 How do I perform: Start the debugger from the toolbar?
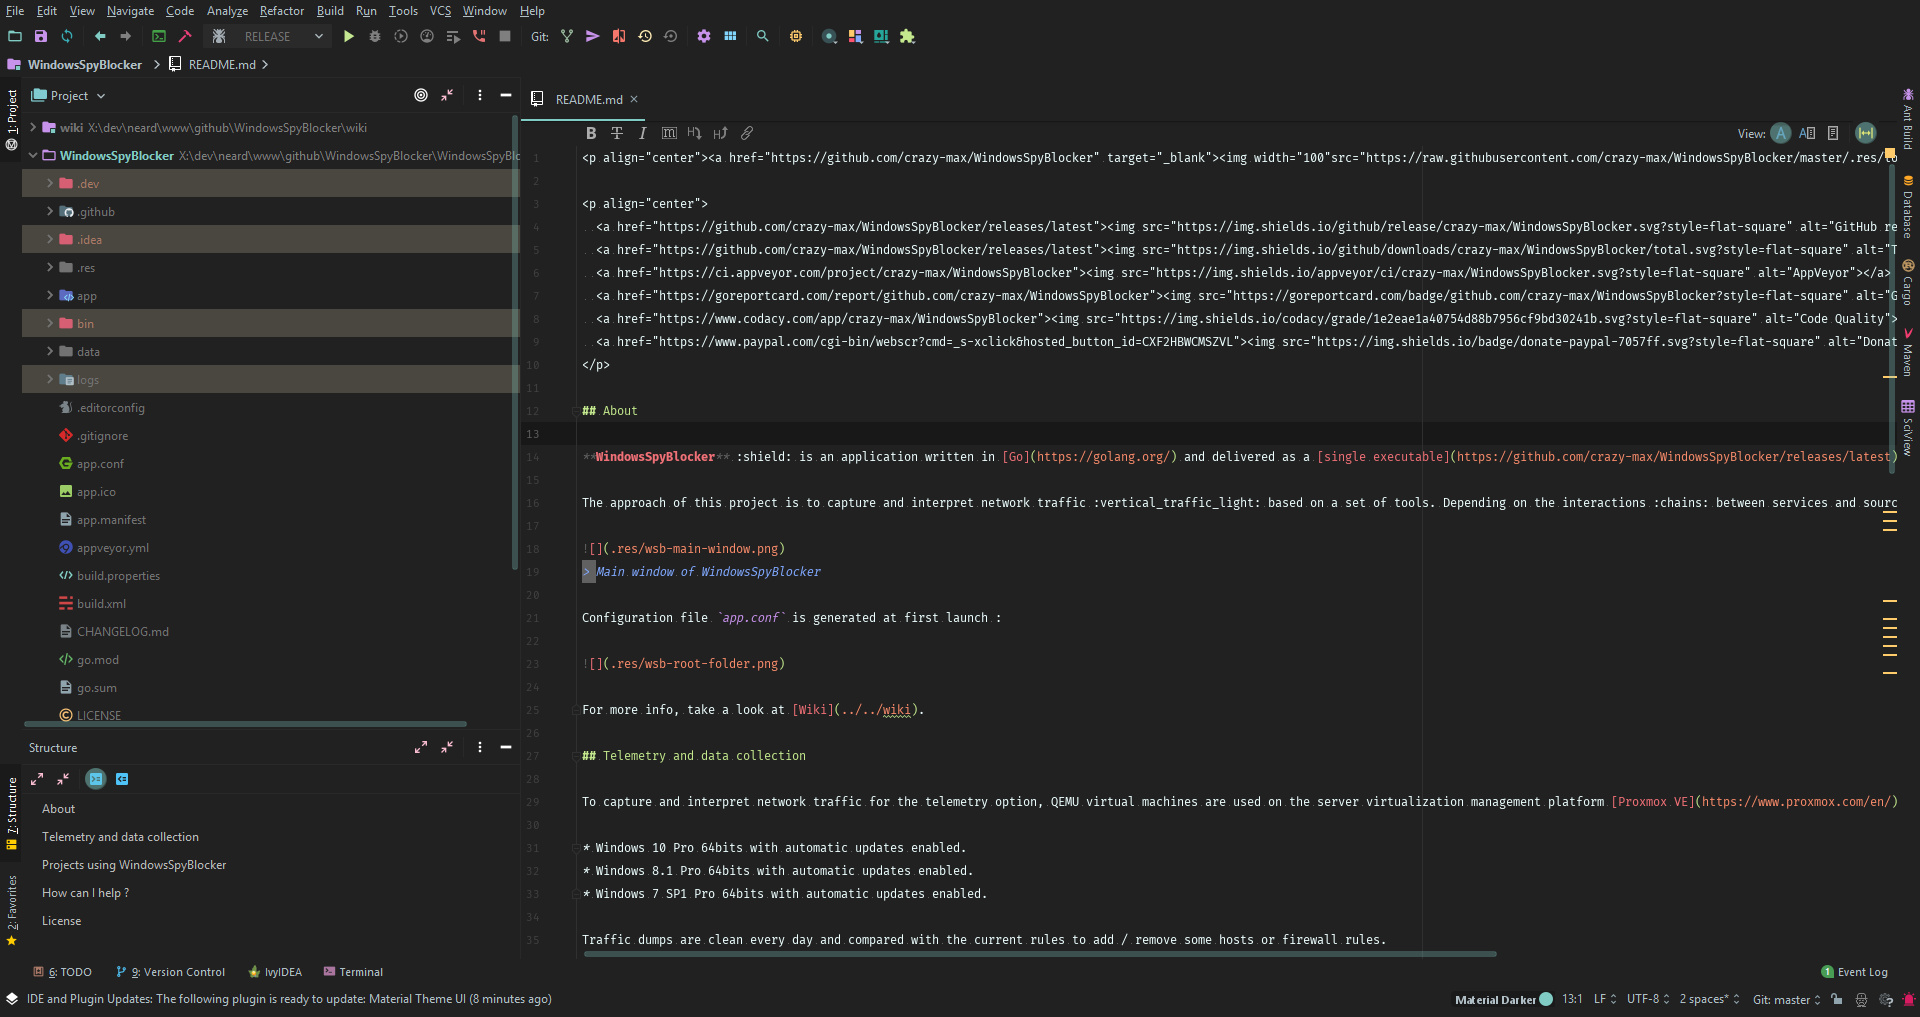(x=375, y=36)
